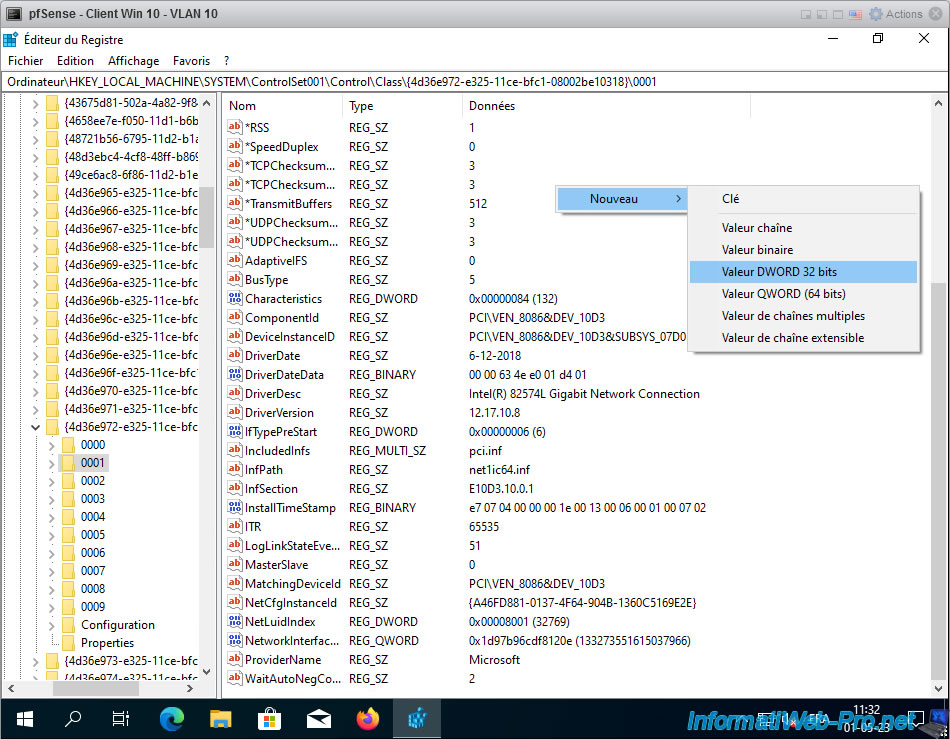The height and width of the screenshot is (739, 950).
Task: Open the Windows Start menu
Action: [x=24, y=719]
